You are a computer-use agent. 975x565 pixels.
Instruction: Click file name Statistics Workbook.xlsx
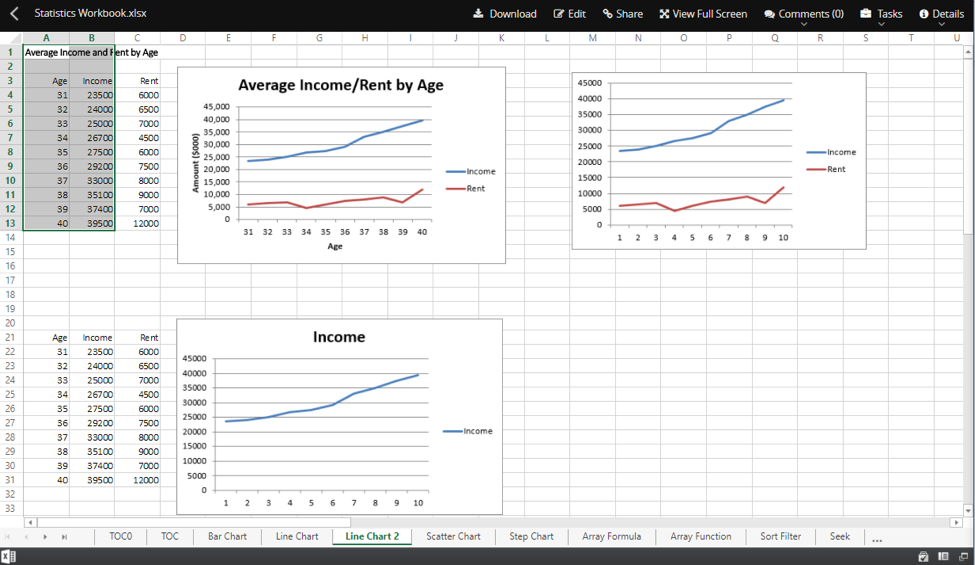coord(90,13)
